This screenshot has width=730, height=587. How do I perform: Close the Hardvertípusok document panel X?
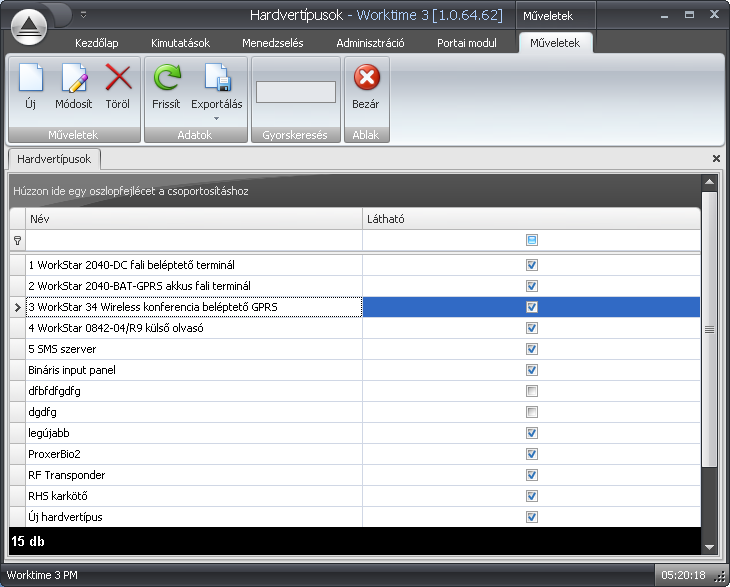[x=716, y=159]
